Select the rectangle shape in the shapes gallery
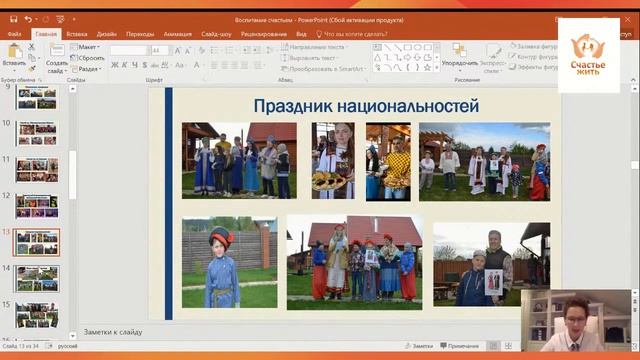 [x=407, y=47]
